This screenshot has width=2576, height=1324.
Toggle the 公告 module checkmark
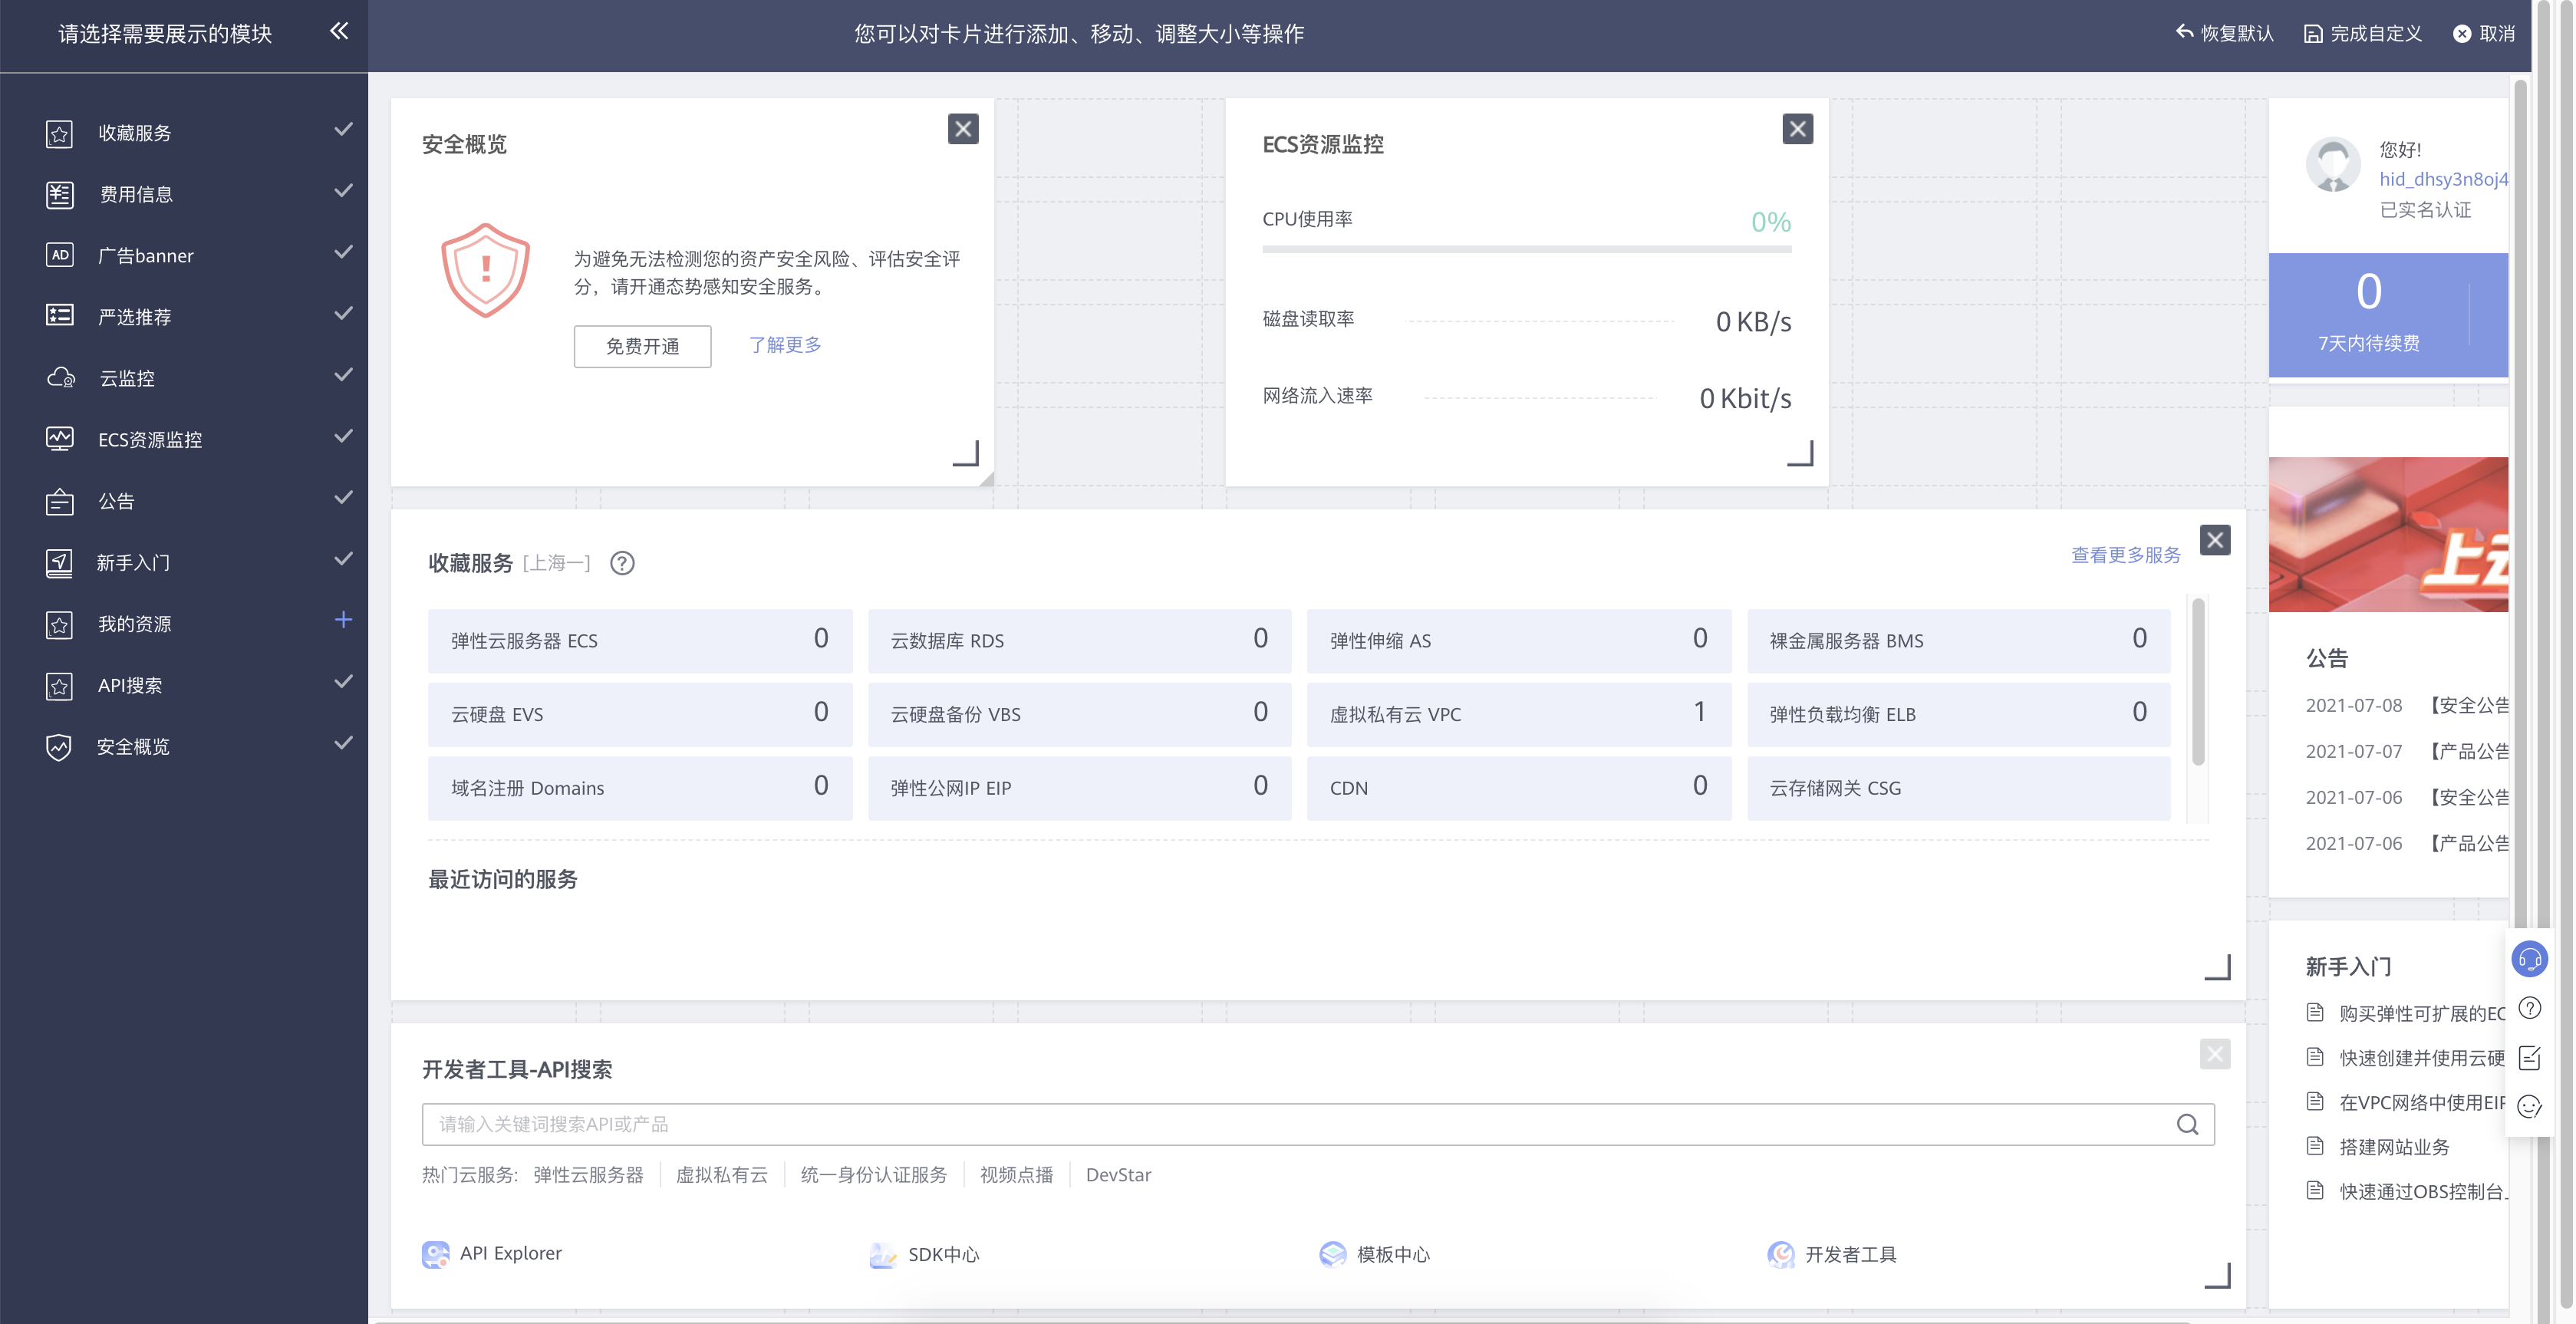click(x=343, y=498)
